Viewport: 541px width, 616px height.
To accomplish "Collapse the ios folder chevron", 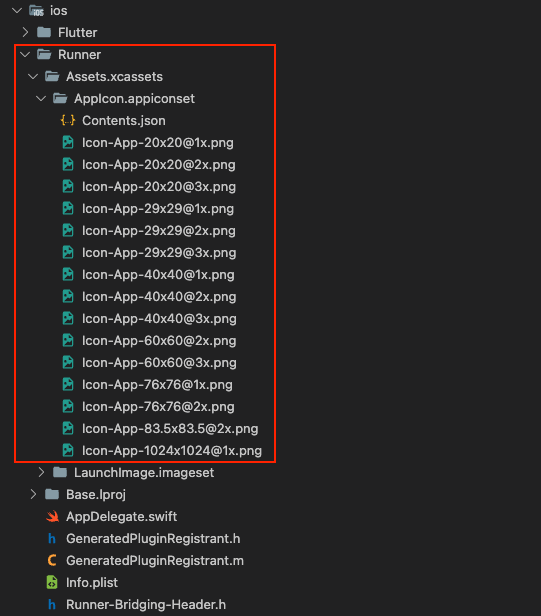I will [17, 11].
